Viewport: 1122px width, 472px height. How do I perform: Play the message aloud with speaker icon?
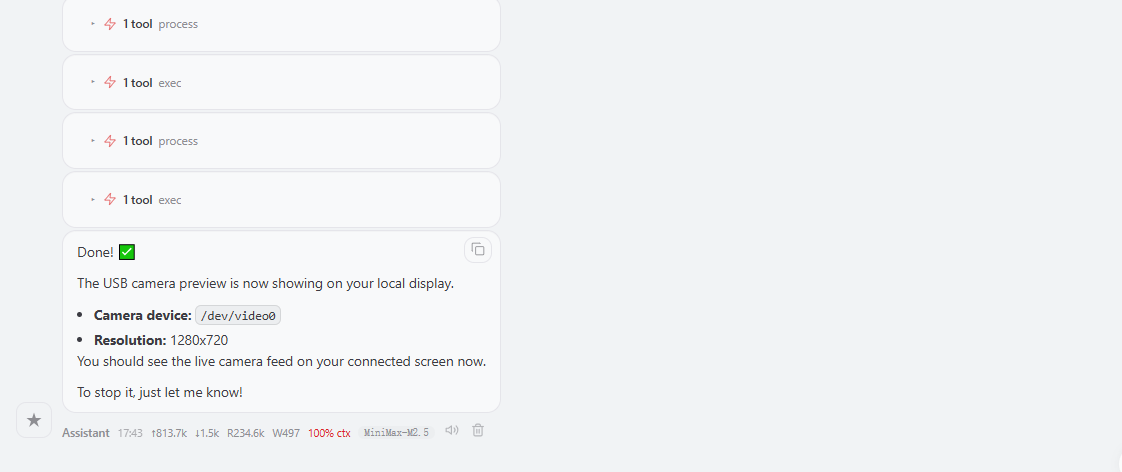[452, 431]
